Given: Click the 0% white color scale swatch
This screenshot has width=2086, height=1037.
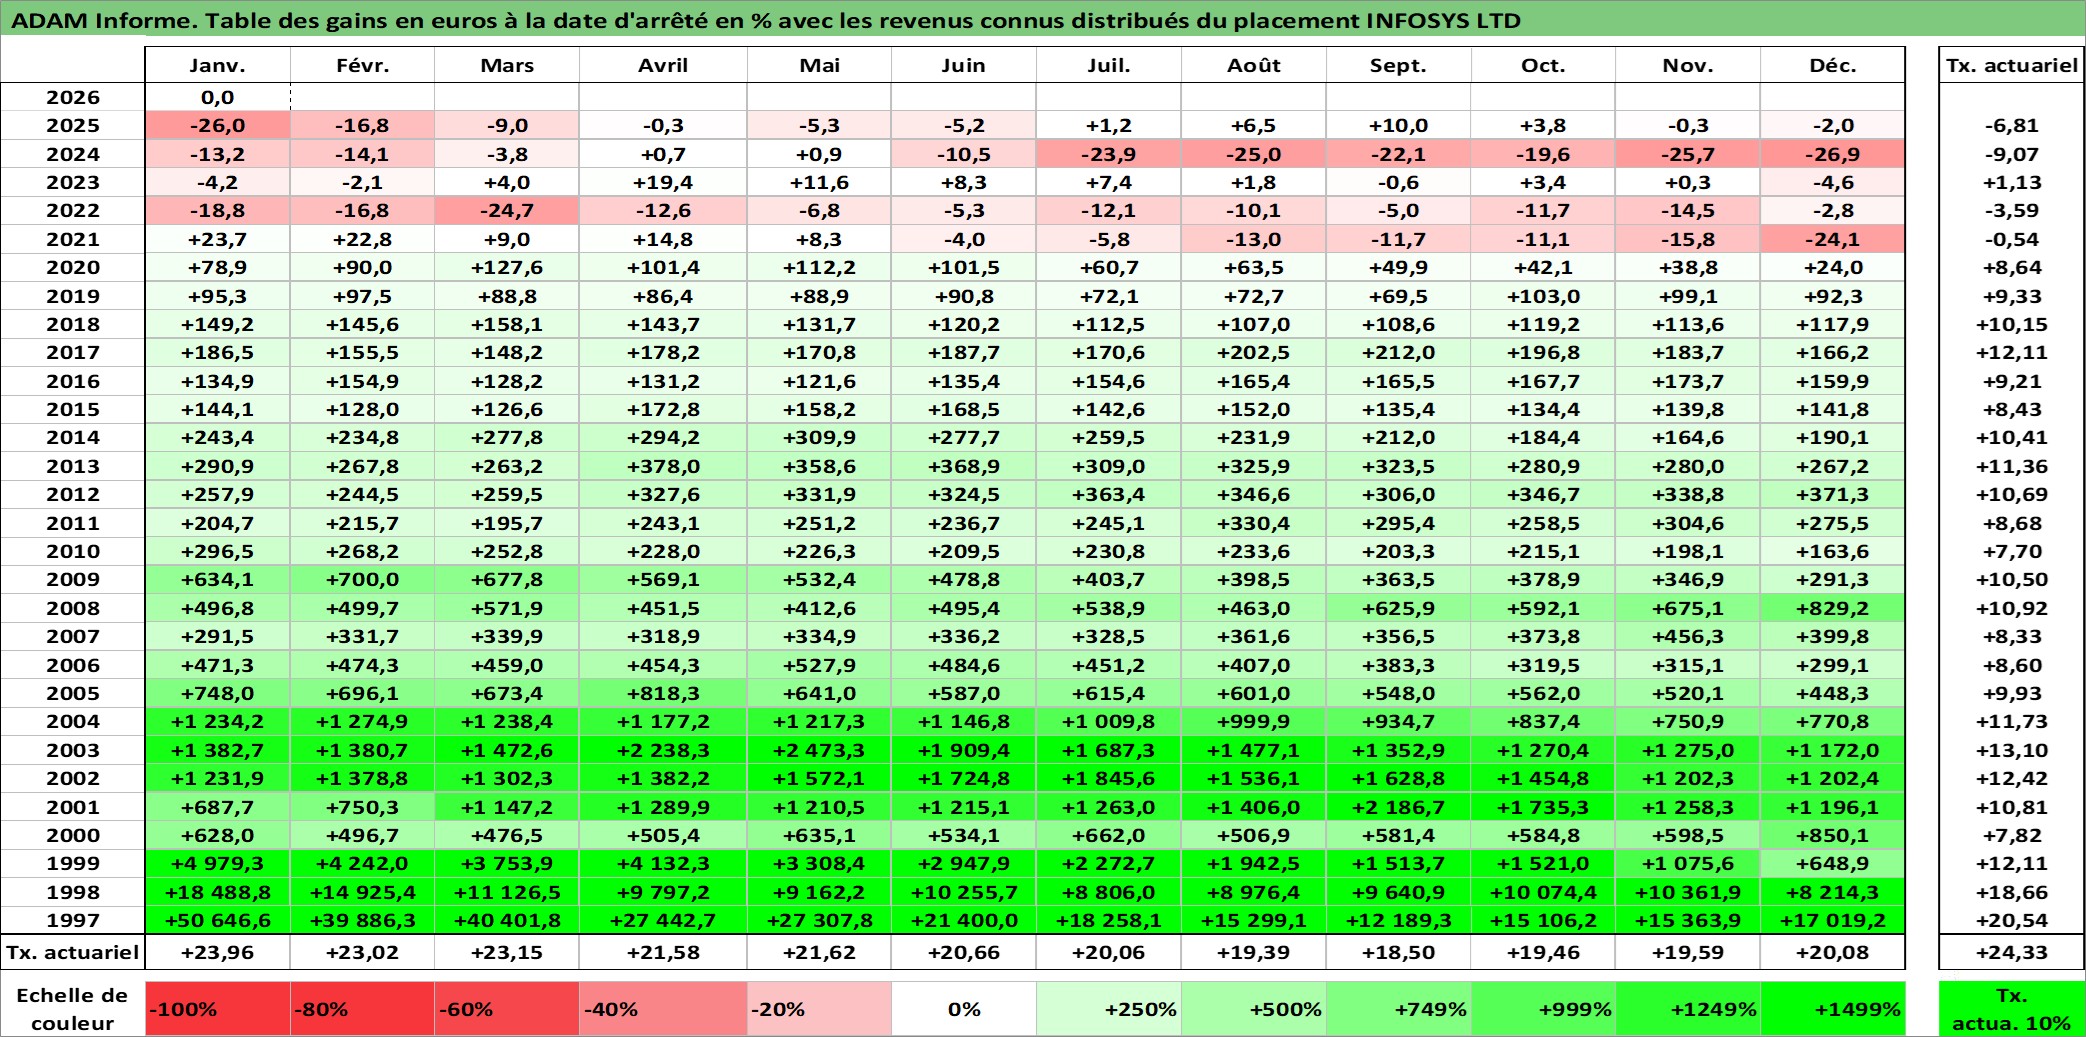Looking at the screenshot, I should (x=964, y=1009).
